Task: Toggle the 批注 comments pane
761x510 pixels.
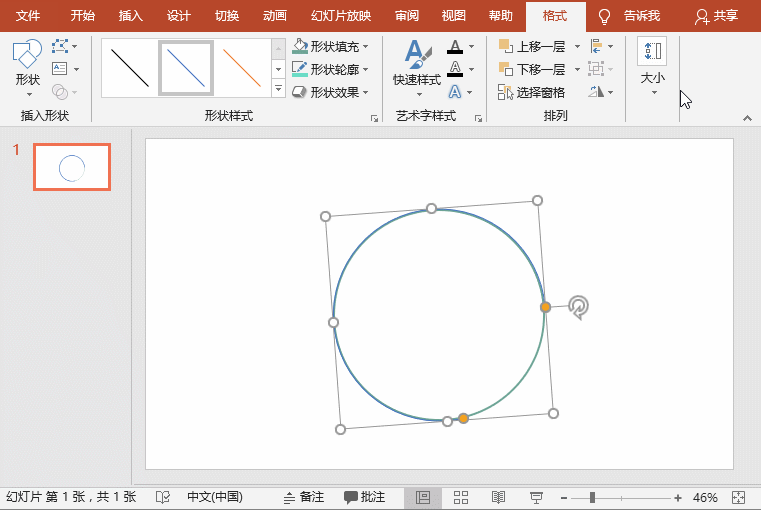Action: pos(365,497)
